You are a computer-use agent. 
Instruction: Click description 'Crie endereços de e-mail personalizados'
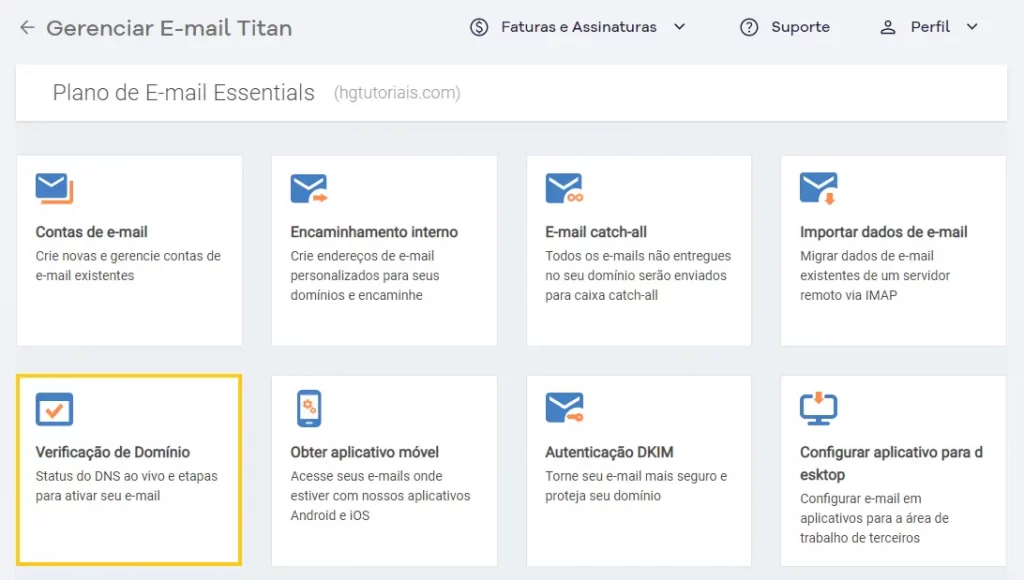pos(365,276)
